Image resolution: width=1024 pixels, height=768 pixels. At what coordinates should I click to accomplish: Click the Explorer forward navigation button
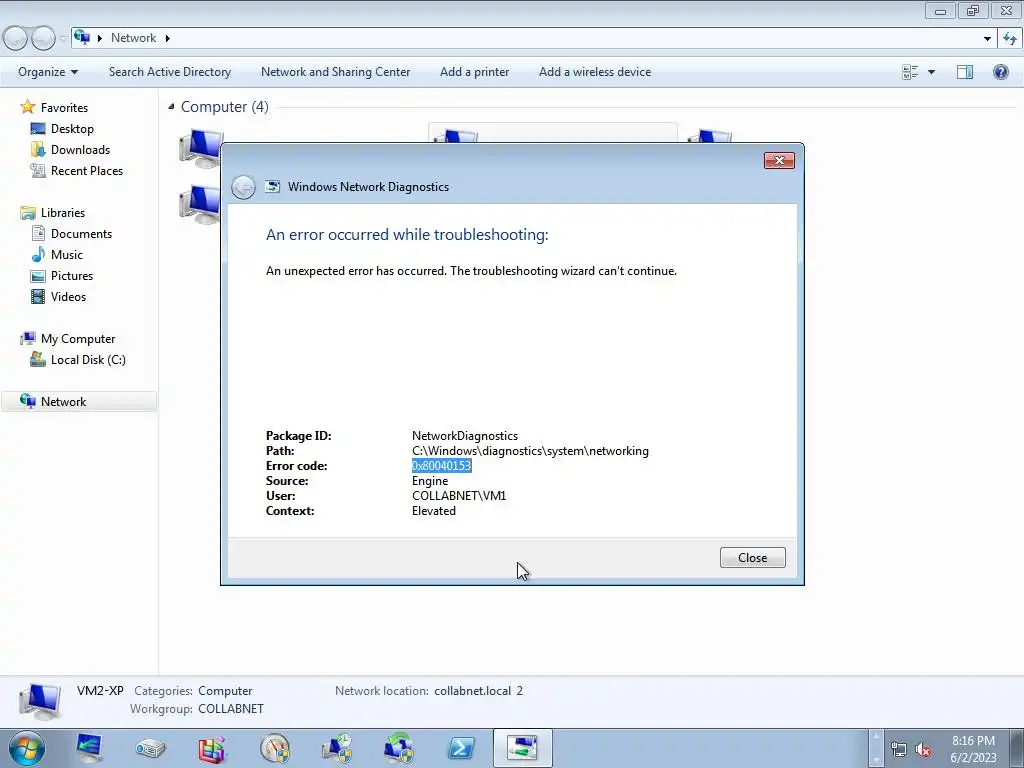pyautogui.click(x=43, y=39)
